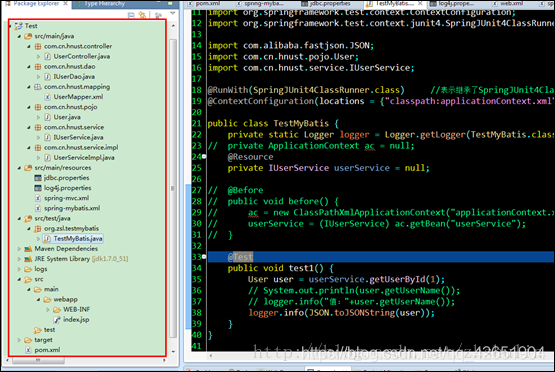Open the web.xml editor tab
555x372 pixels.
(x=511, y=4)
